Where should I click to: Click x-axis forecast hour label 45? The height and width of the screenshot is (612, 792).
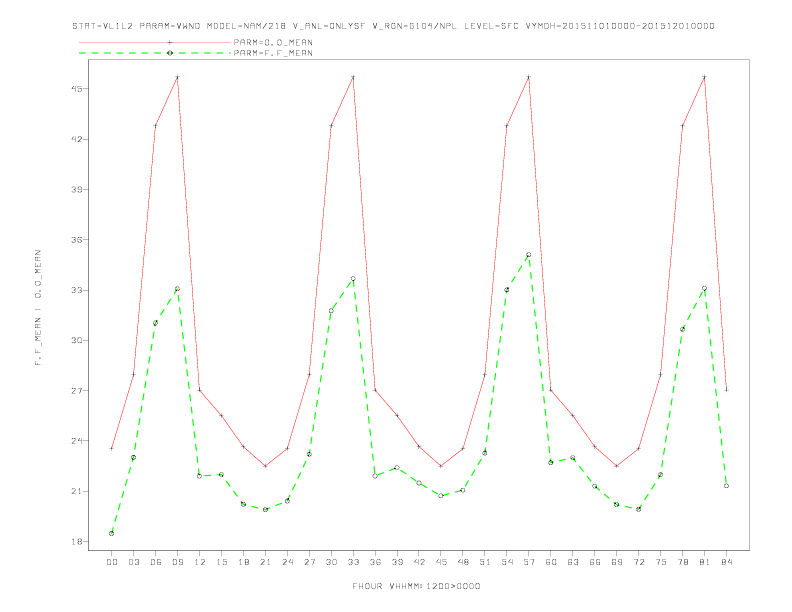[x=441, y=562]
